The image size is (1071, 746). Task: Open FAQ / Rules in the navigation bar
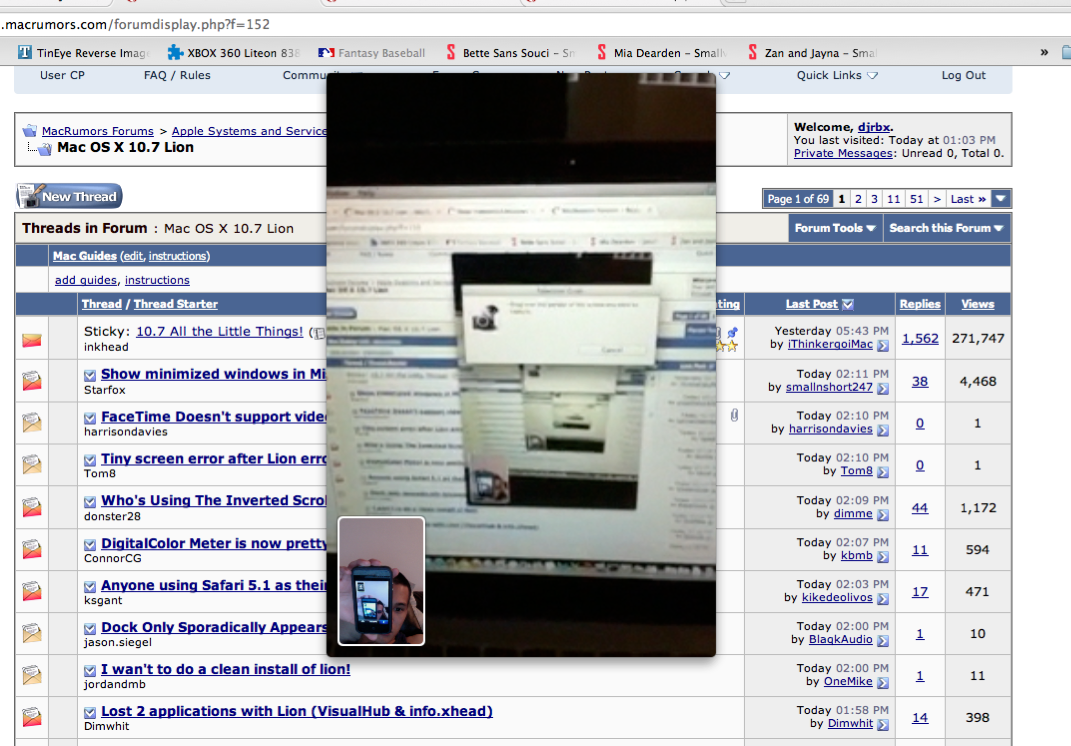pos(177,75)
